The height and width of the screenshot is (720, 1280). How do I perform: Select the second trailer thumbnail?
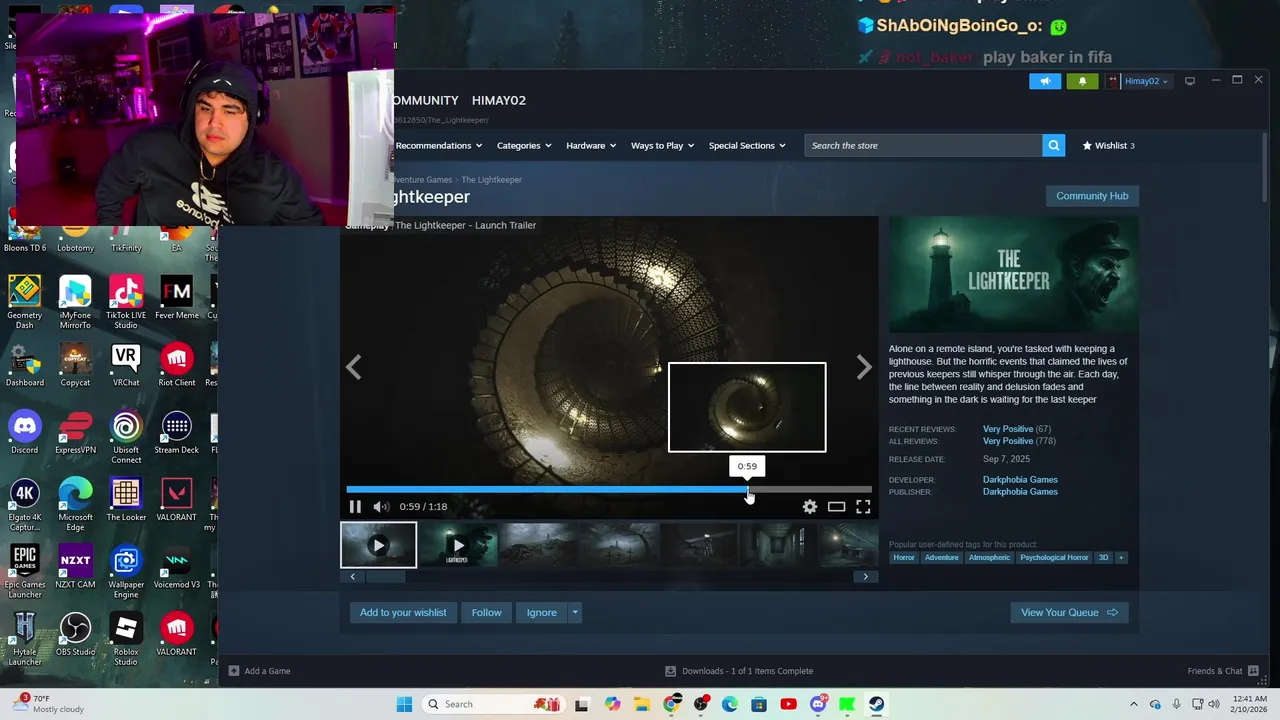coord(457,546)
